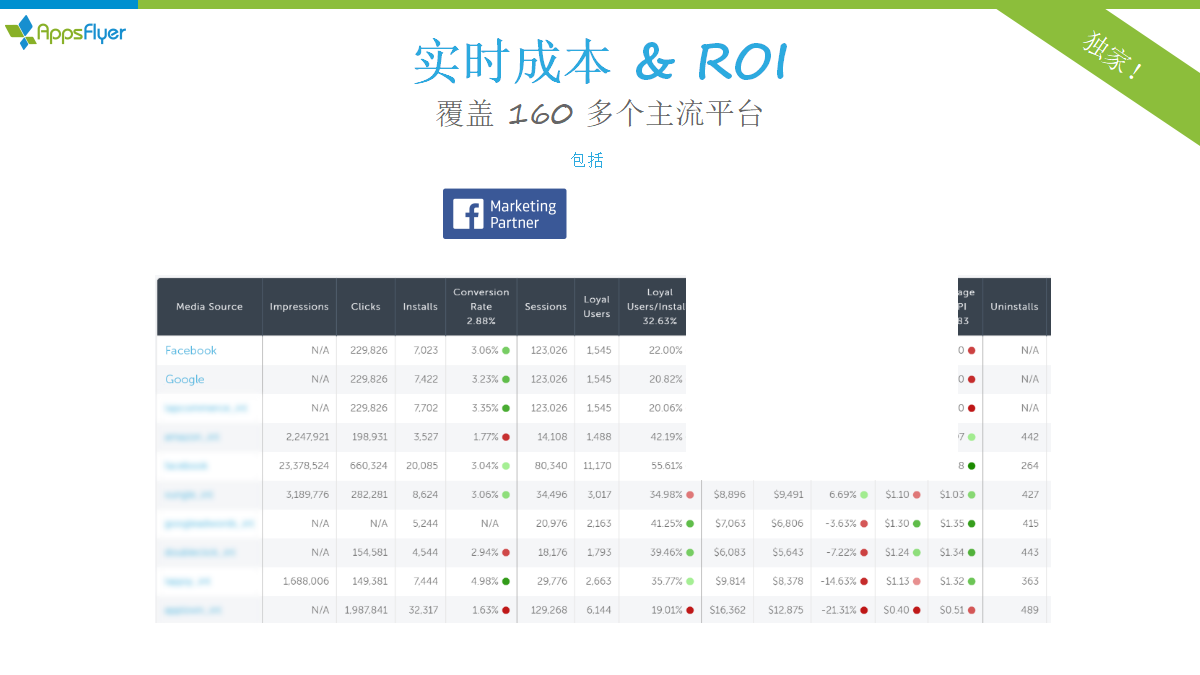This screenshot has height=675, width=1200.
Task: Open the Google media source link
Action: [185, 380]
